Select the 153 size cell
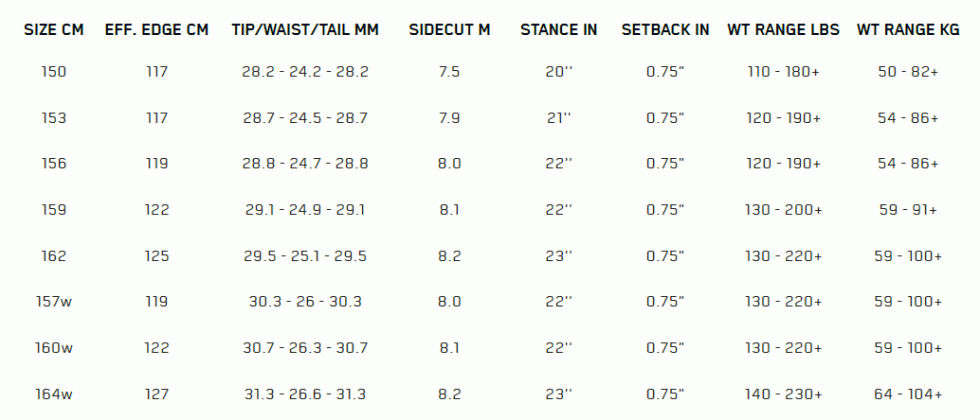 [x=54, y=118]
